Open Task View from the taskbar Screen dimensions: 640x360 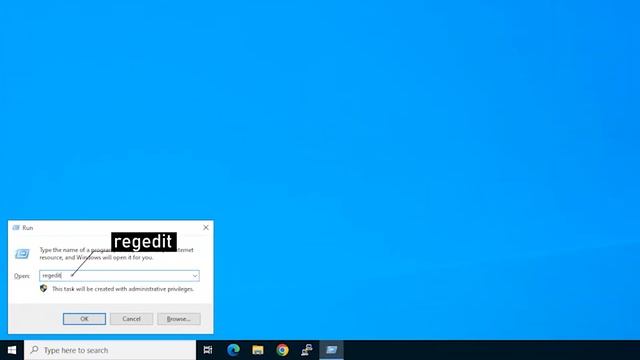click(x=208, y=350)
